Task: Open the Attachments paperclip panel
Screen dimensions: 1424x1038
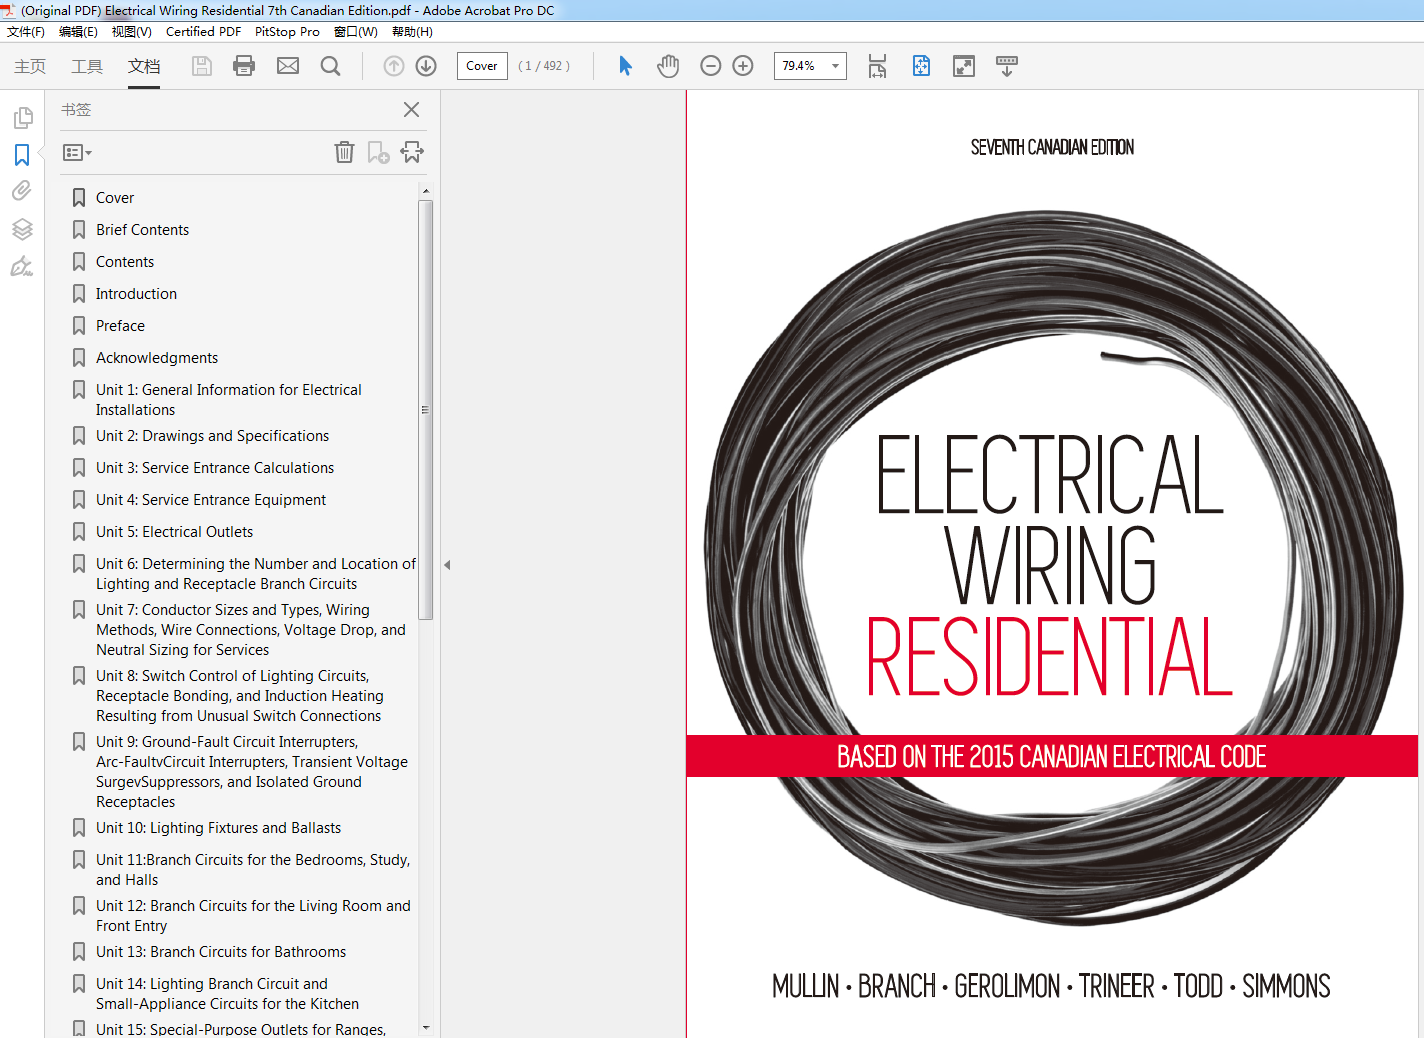Action: coord(22,191)
